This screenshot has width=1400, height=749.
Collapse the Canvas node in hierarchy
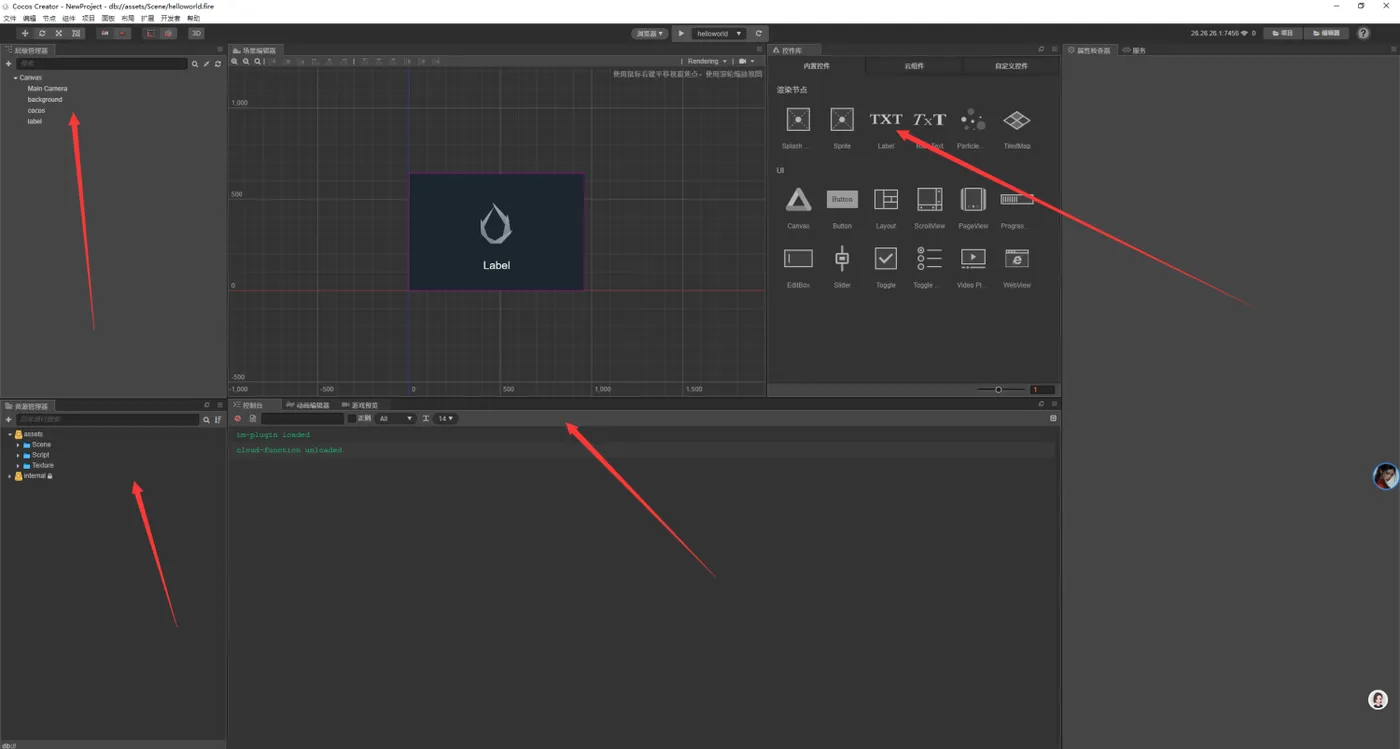click(x=16, y=78)
